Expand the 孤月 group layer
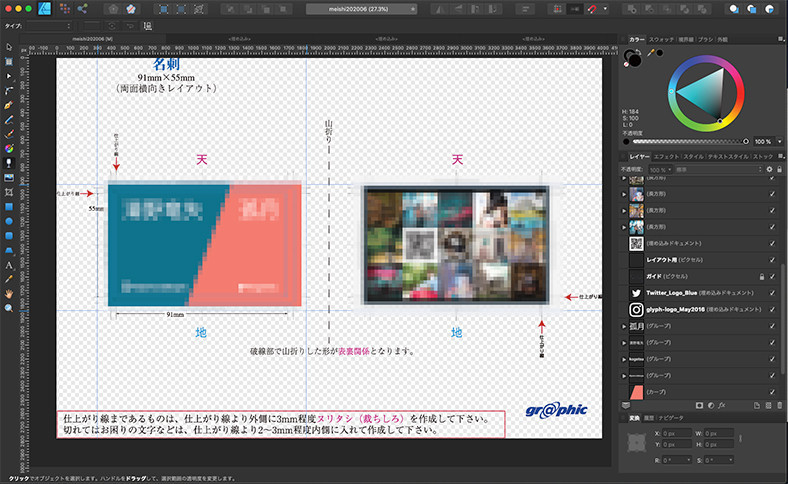 pos(624,326)
